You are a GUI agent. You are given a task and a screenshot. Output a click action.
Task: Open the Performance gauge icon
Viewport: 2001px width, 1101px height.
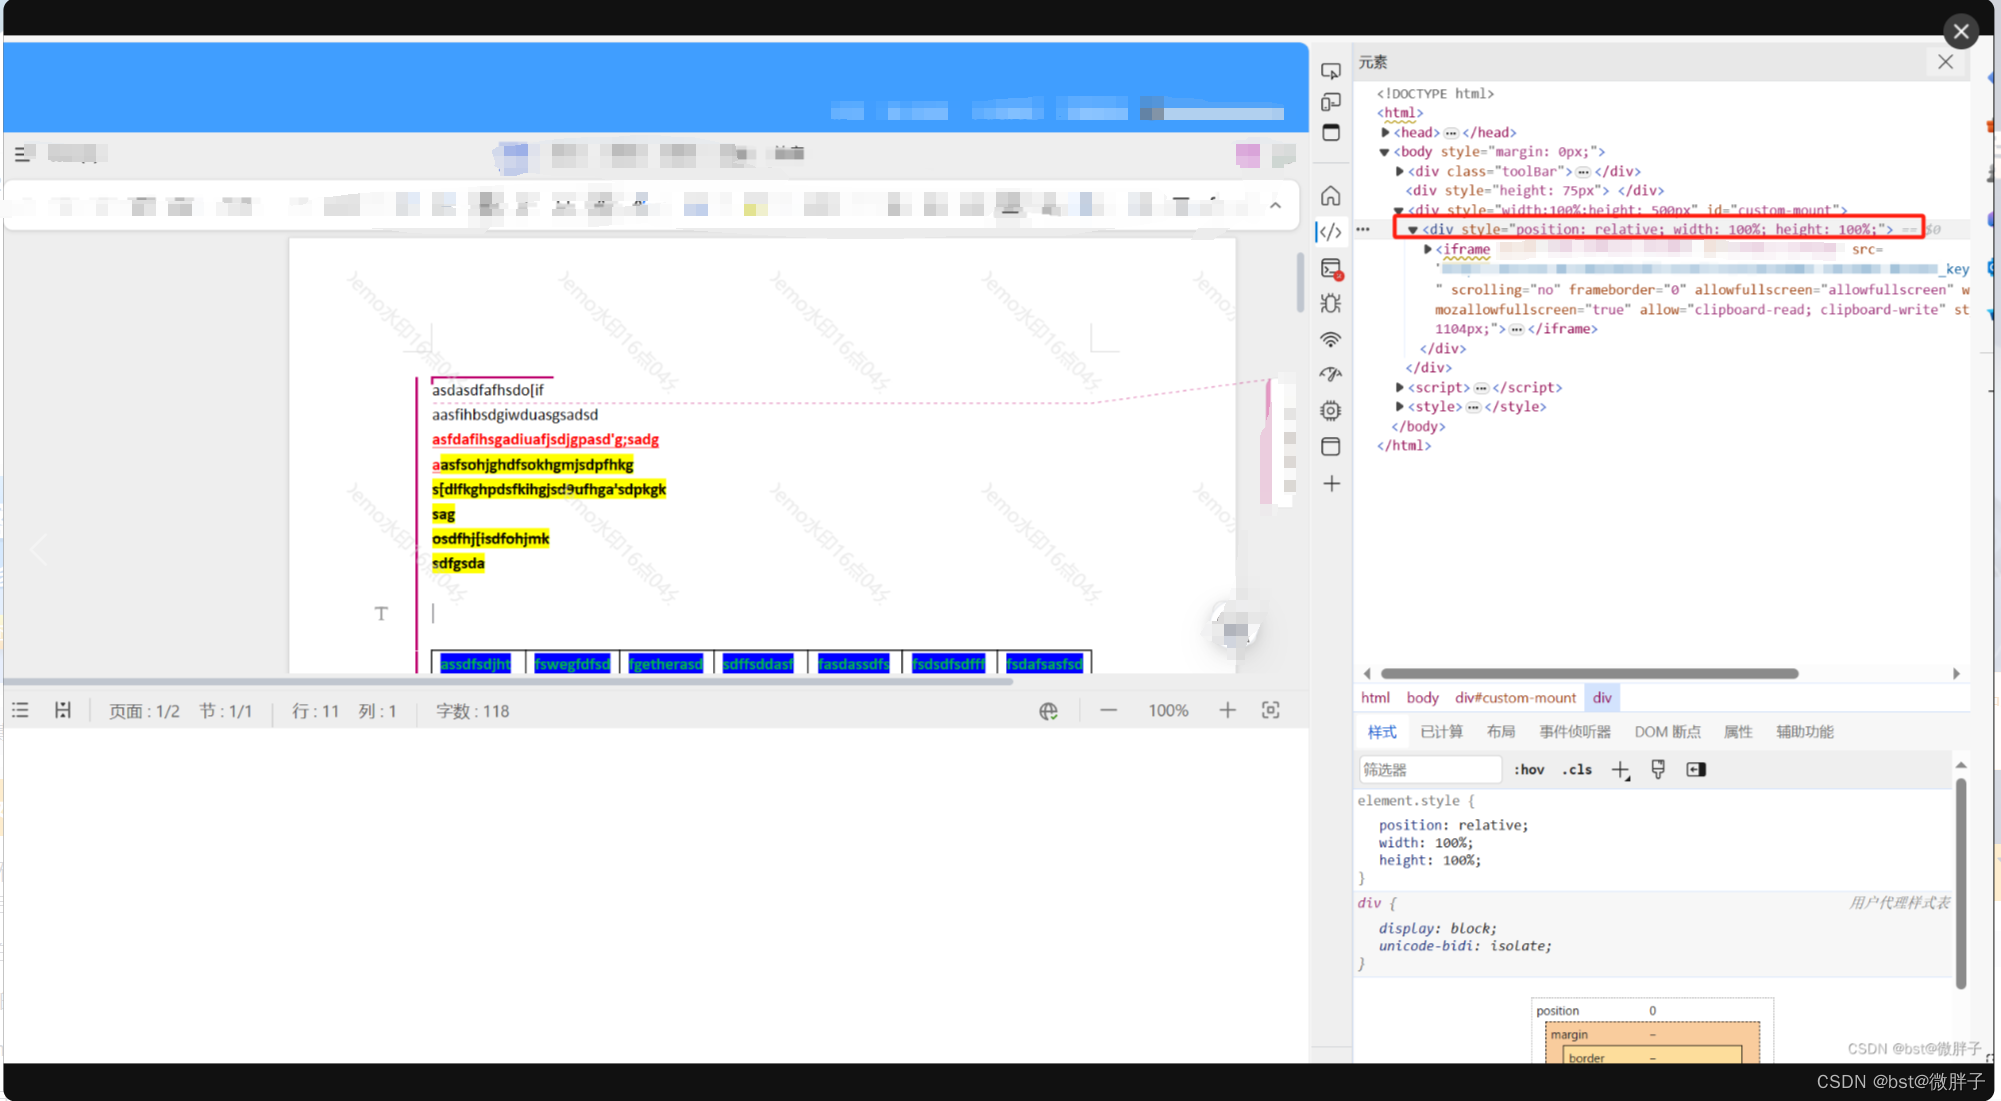tap(1331, 374)
